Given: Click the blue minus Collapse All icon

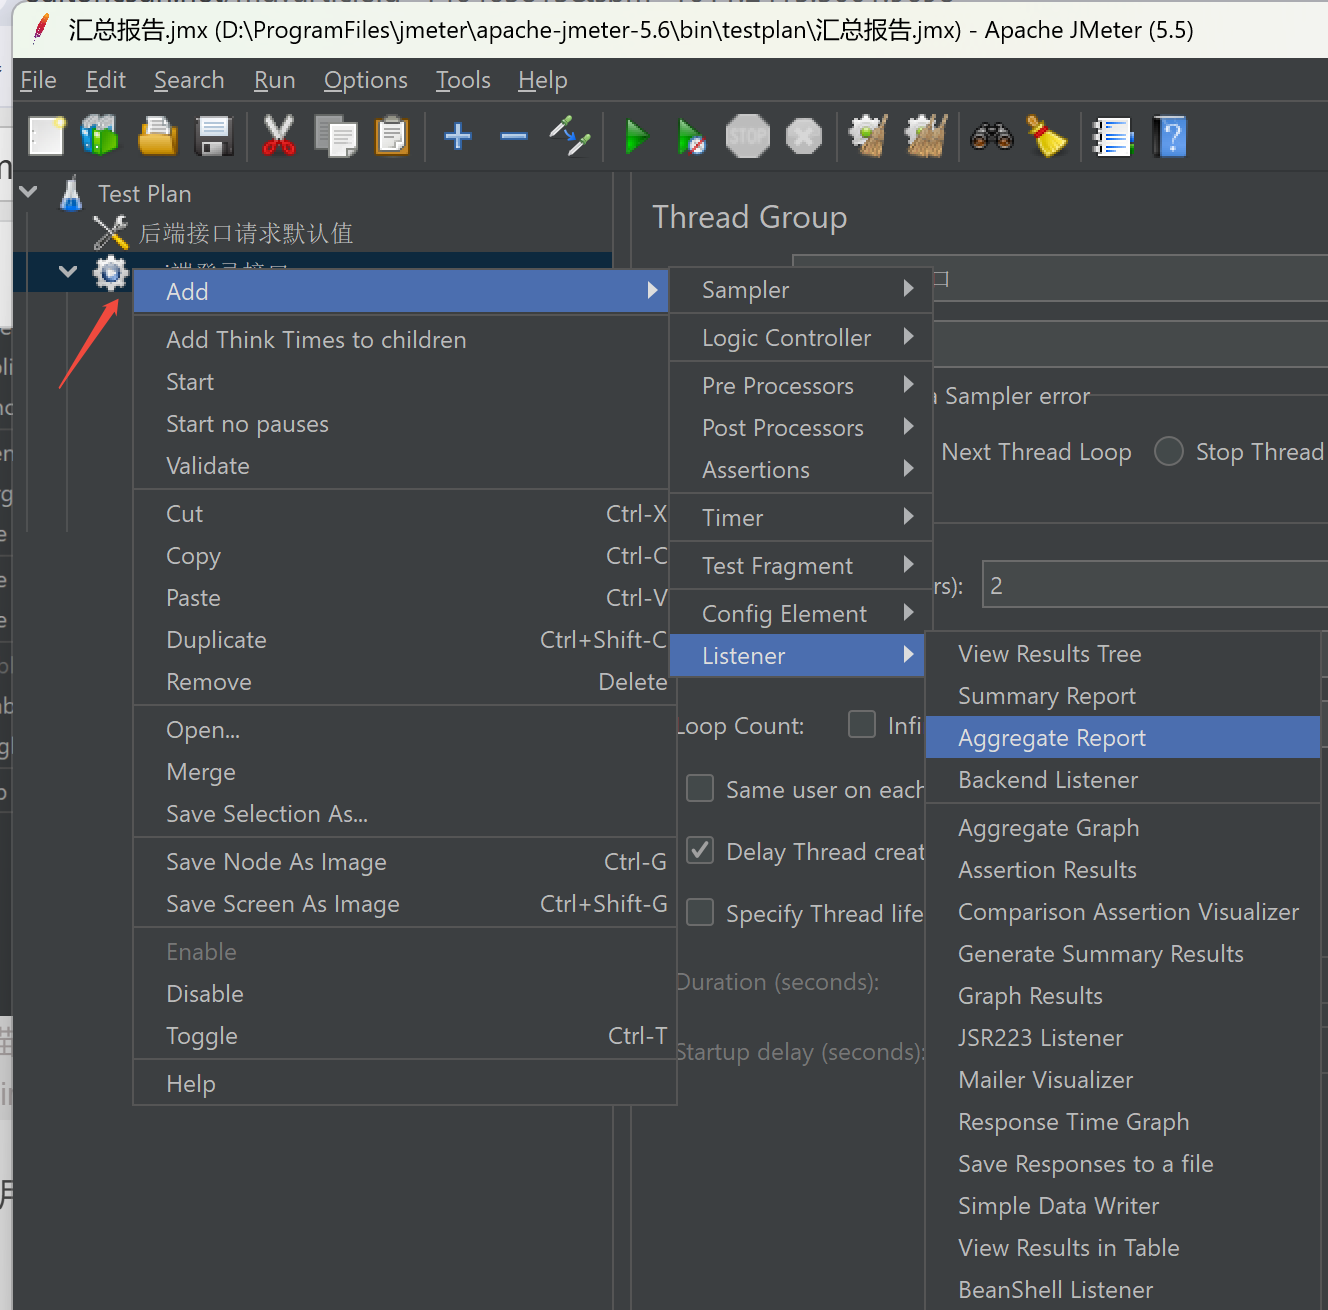Looking at the screenshot, I should 514,136.
